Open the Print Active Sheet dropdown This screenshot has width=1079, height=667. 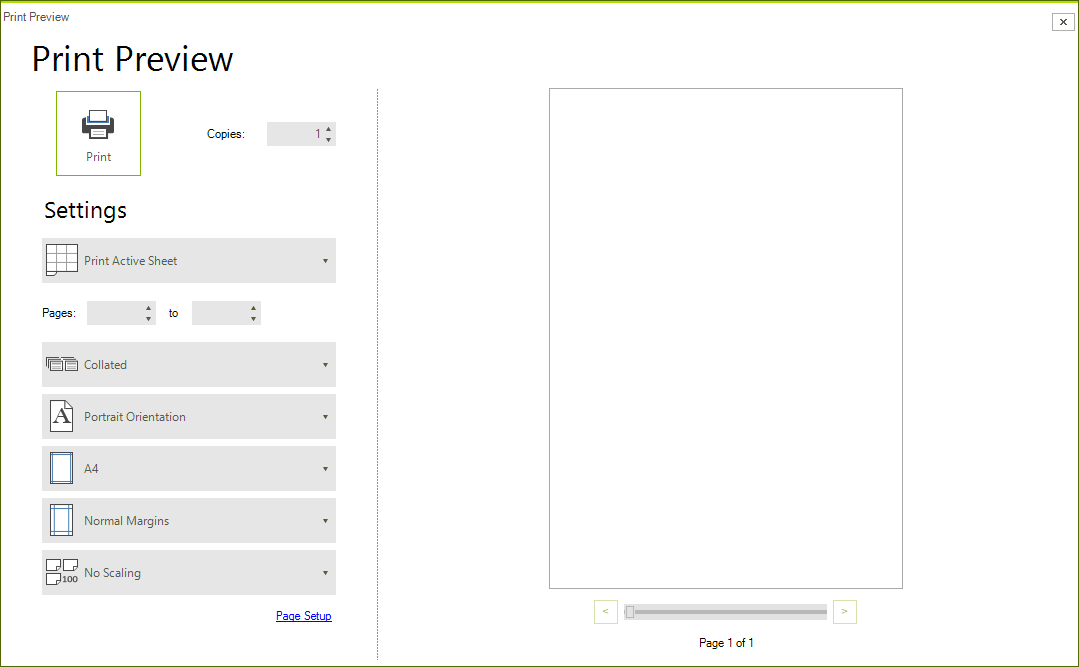tap(324, 260)
